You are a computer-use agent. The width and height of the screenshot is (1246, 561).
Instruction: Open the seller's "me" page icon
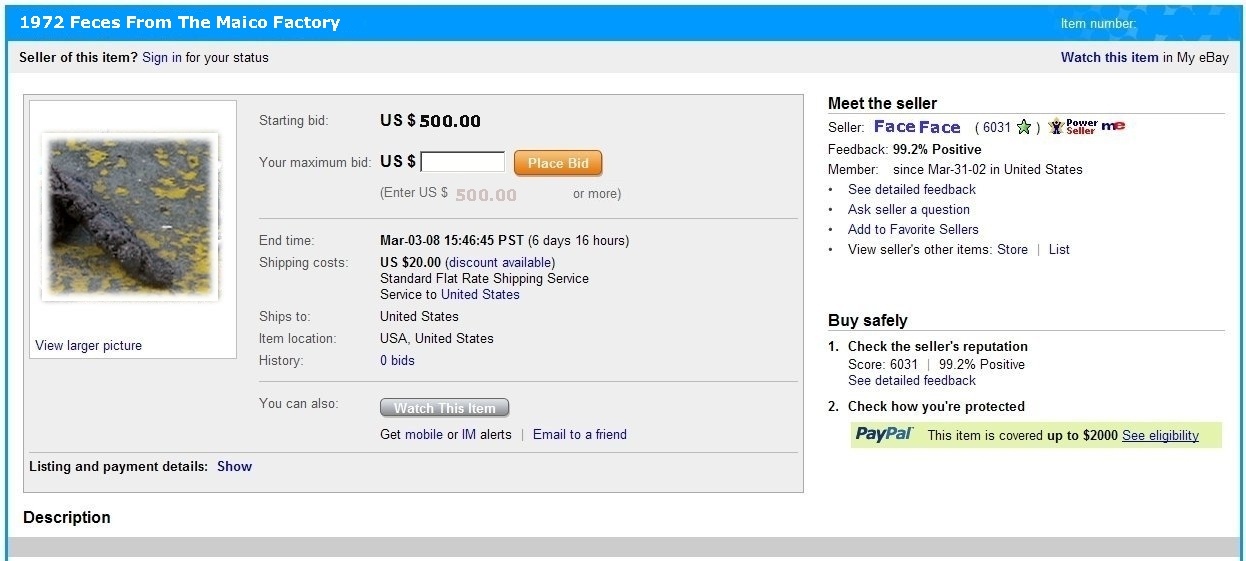[x=1113, y=126]
